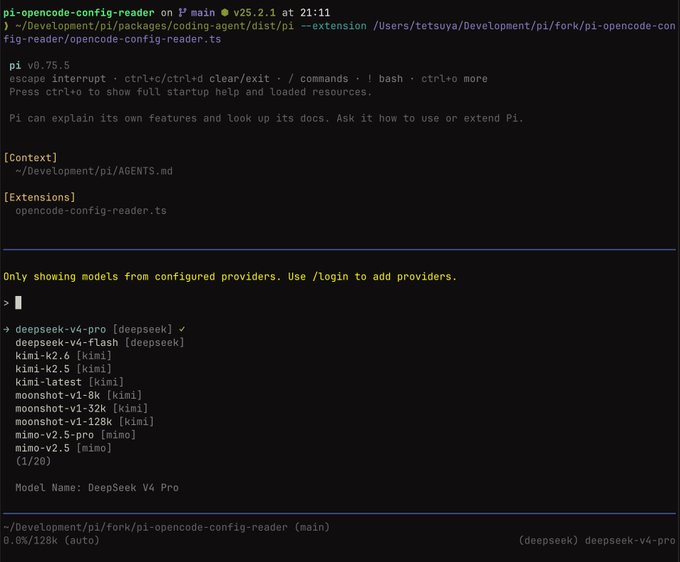Screen dimensions: 680x562
Task: Click the checkmark beside deepseek-v4-pro
Action: pos(182,329)
